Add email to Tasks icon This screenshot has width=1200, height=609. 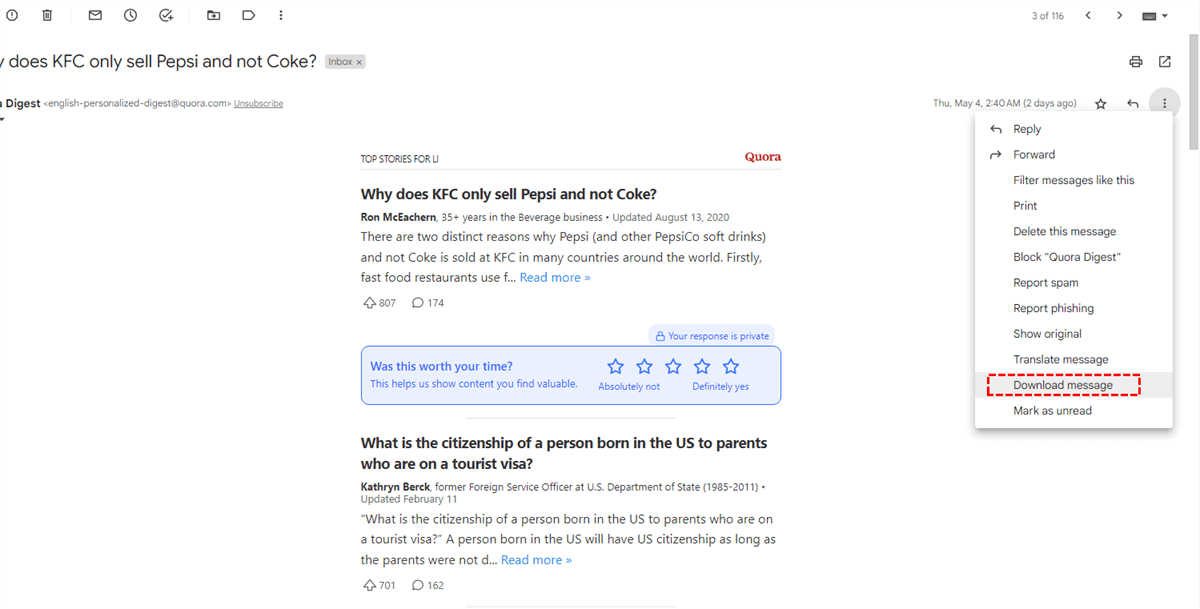pos(166,15)
